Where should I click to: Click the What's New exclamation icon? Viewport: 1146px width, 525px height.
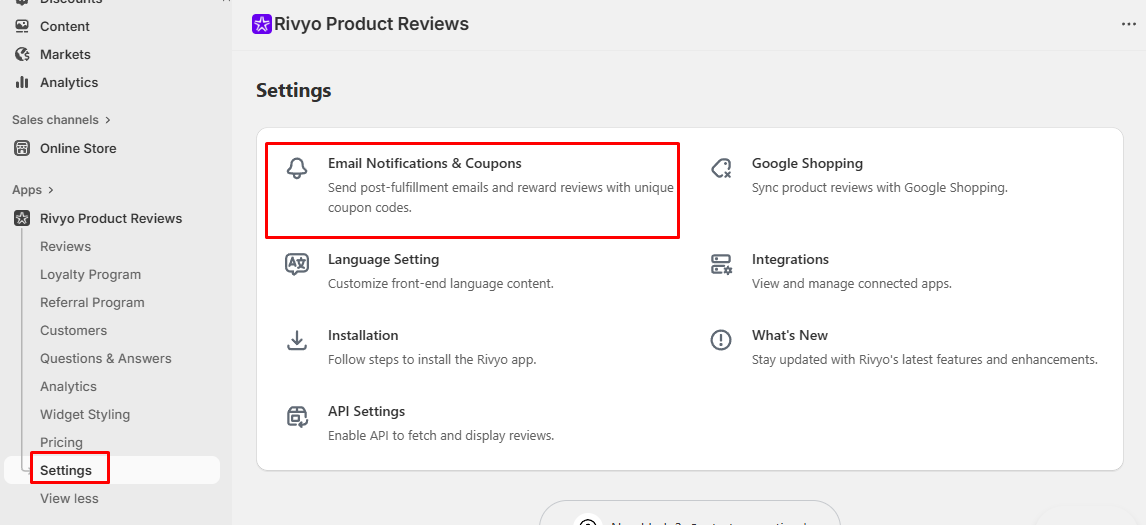(x=721, y=340)
